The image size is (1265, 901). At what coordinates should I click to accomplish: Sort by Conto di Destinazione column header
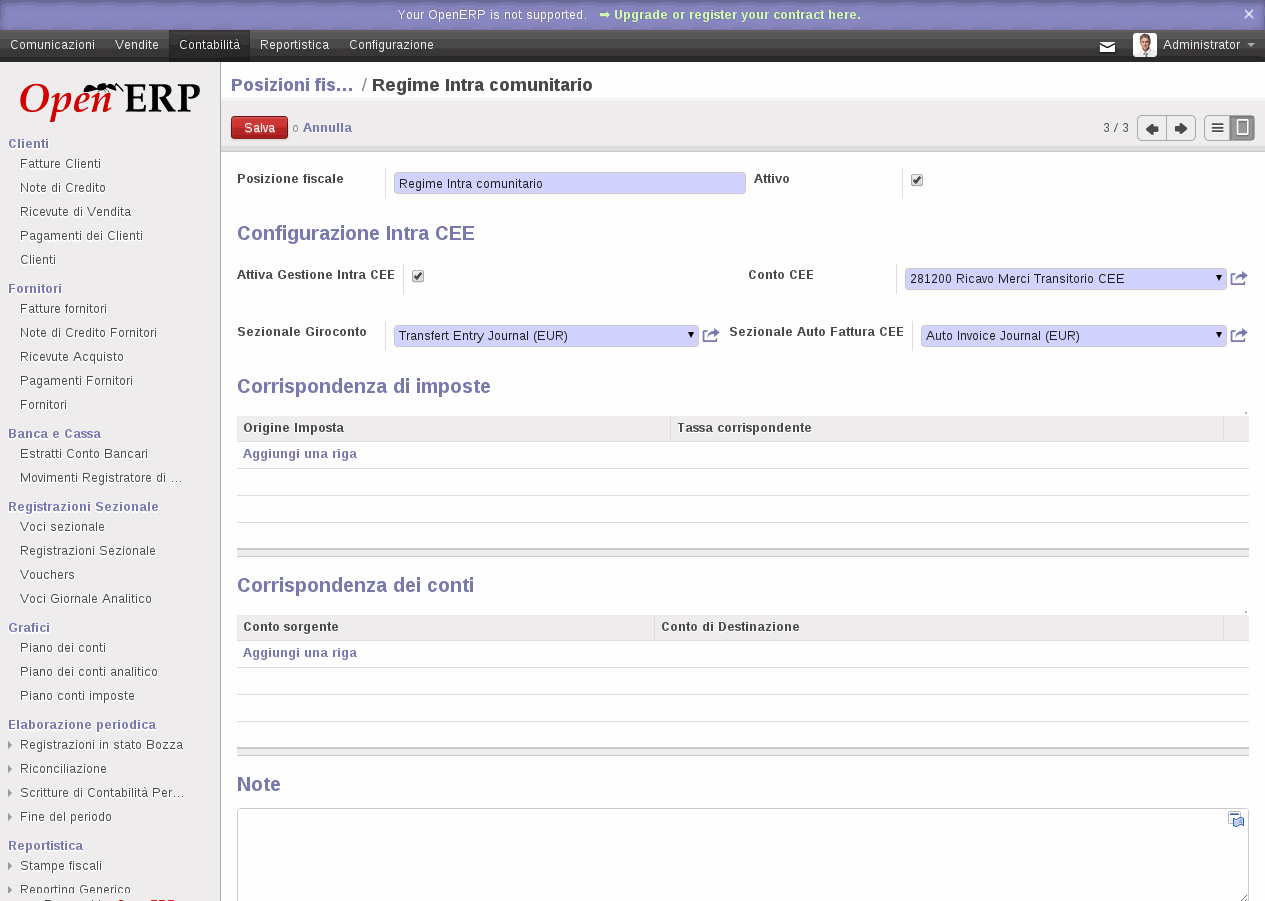pyautogui.click(x=939, y=627)
